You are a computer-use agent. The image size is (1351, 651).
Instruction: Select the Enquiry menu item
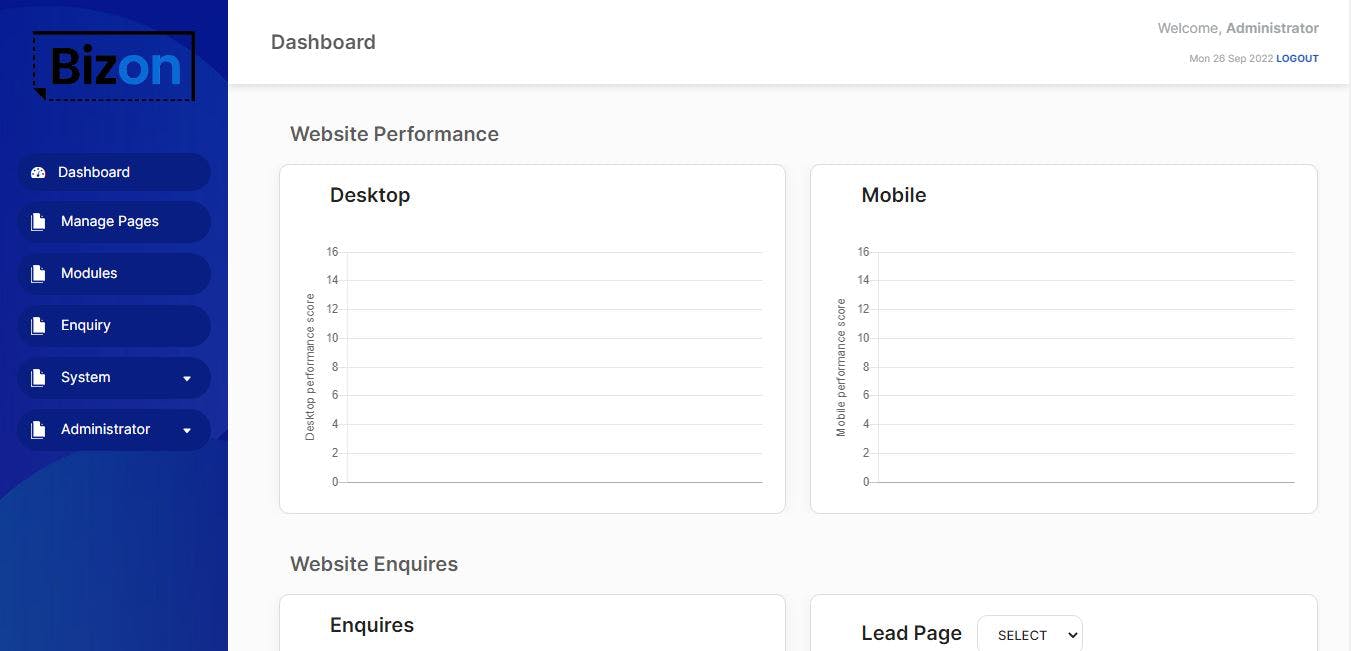click(86, 325)
